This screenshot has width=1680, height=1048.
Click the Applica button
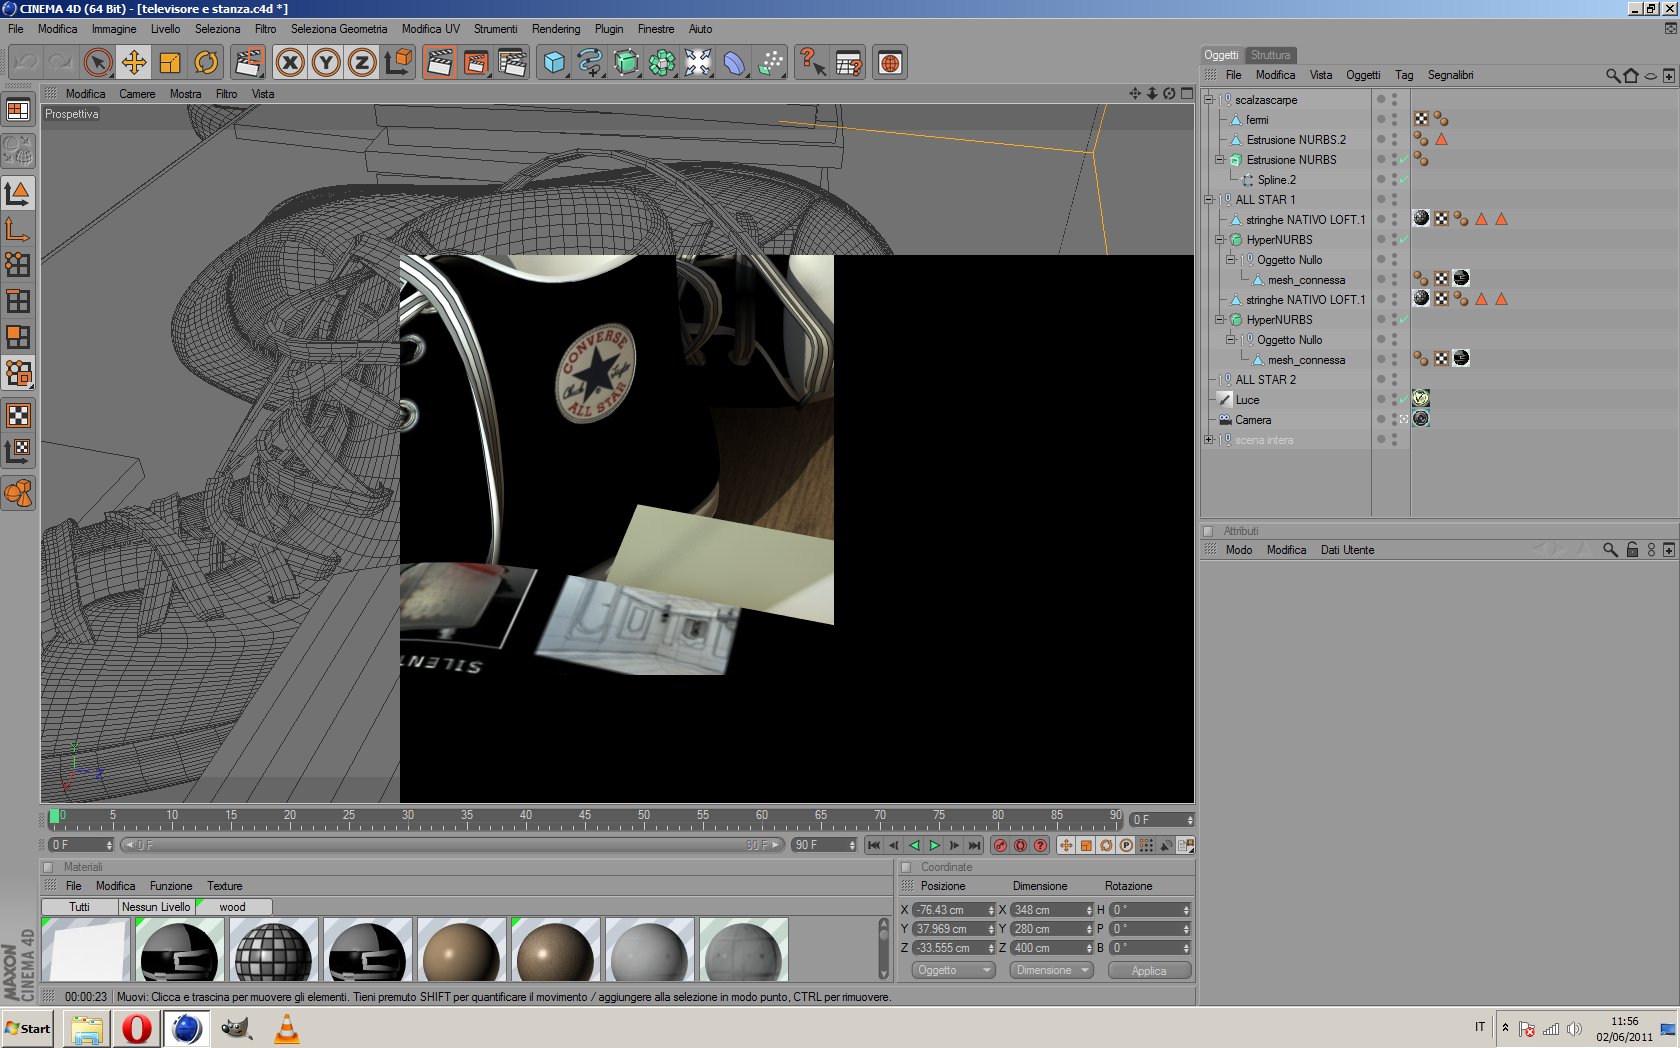[1149, 970]
